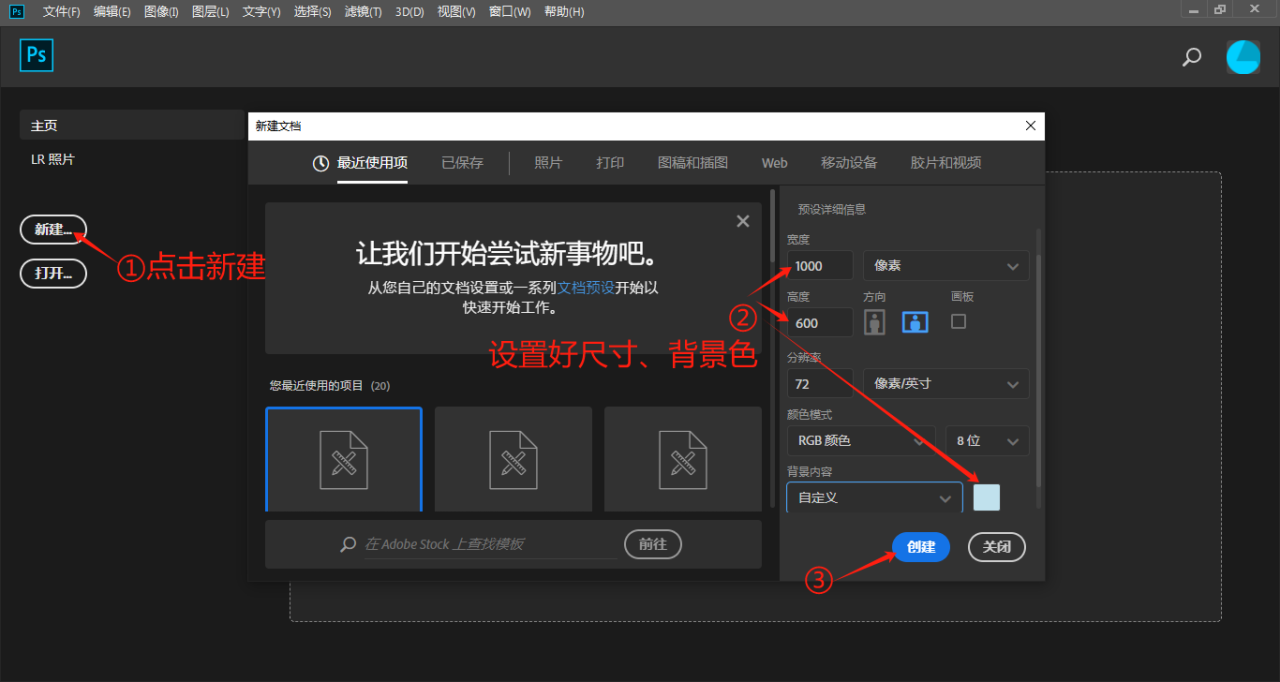Viewport: 1280px width, 682px height.
Task: Open the 图层(L) menu
Action: pos(210,11)
